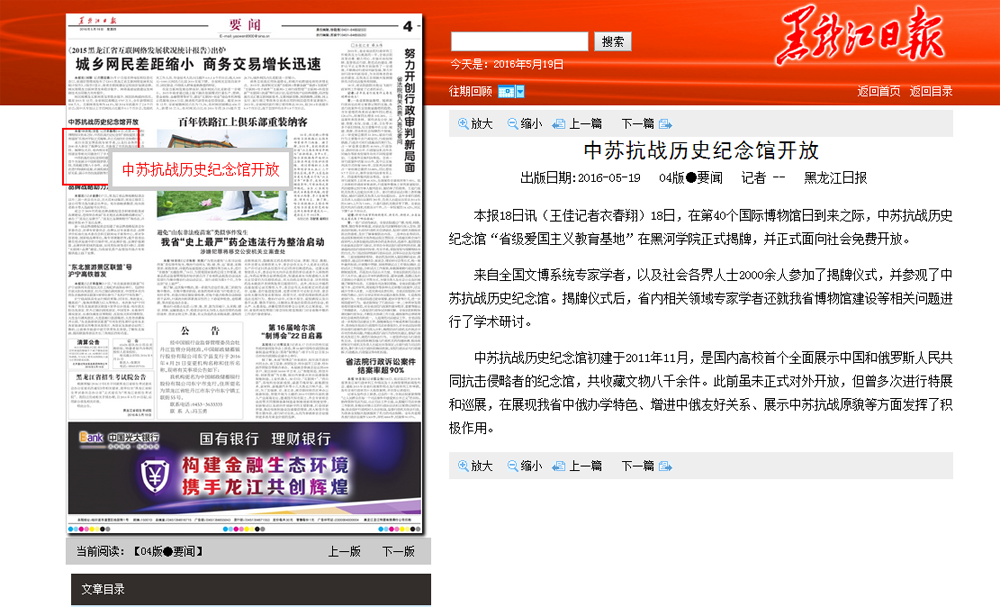Go to next page with 下一版
The height and width of the screenshot is (607, 1000).
[x=397, y=551]
